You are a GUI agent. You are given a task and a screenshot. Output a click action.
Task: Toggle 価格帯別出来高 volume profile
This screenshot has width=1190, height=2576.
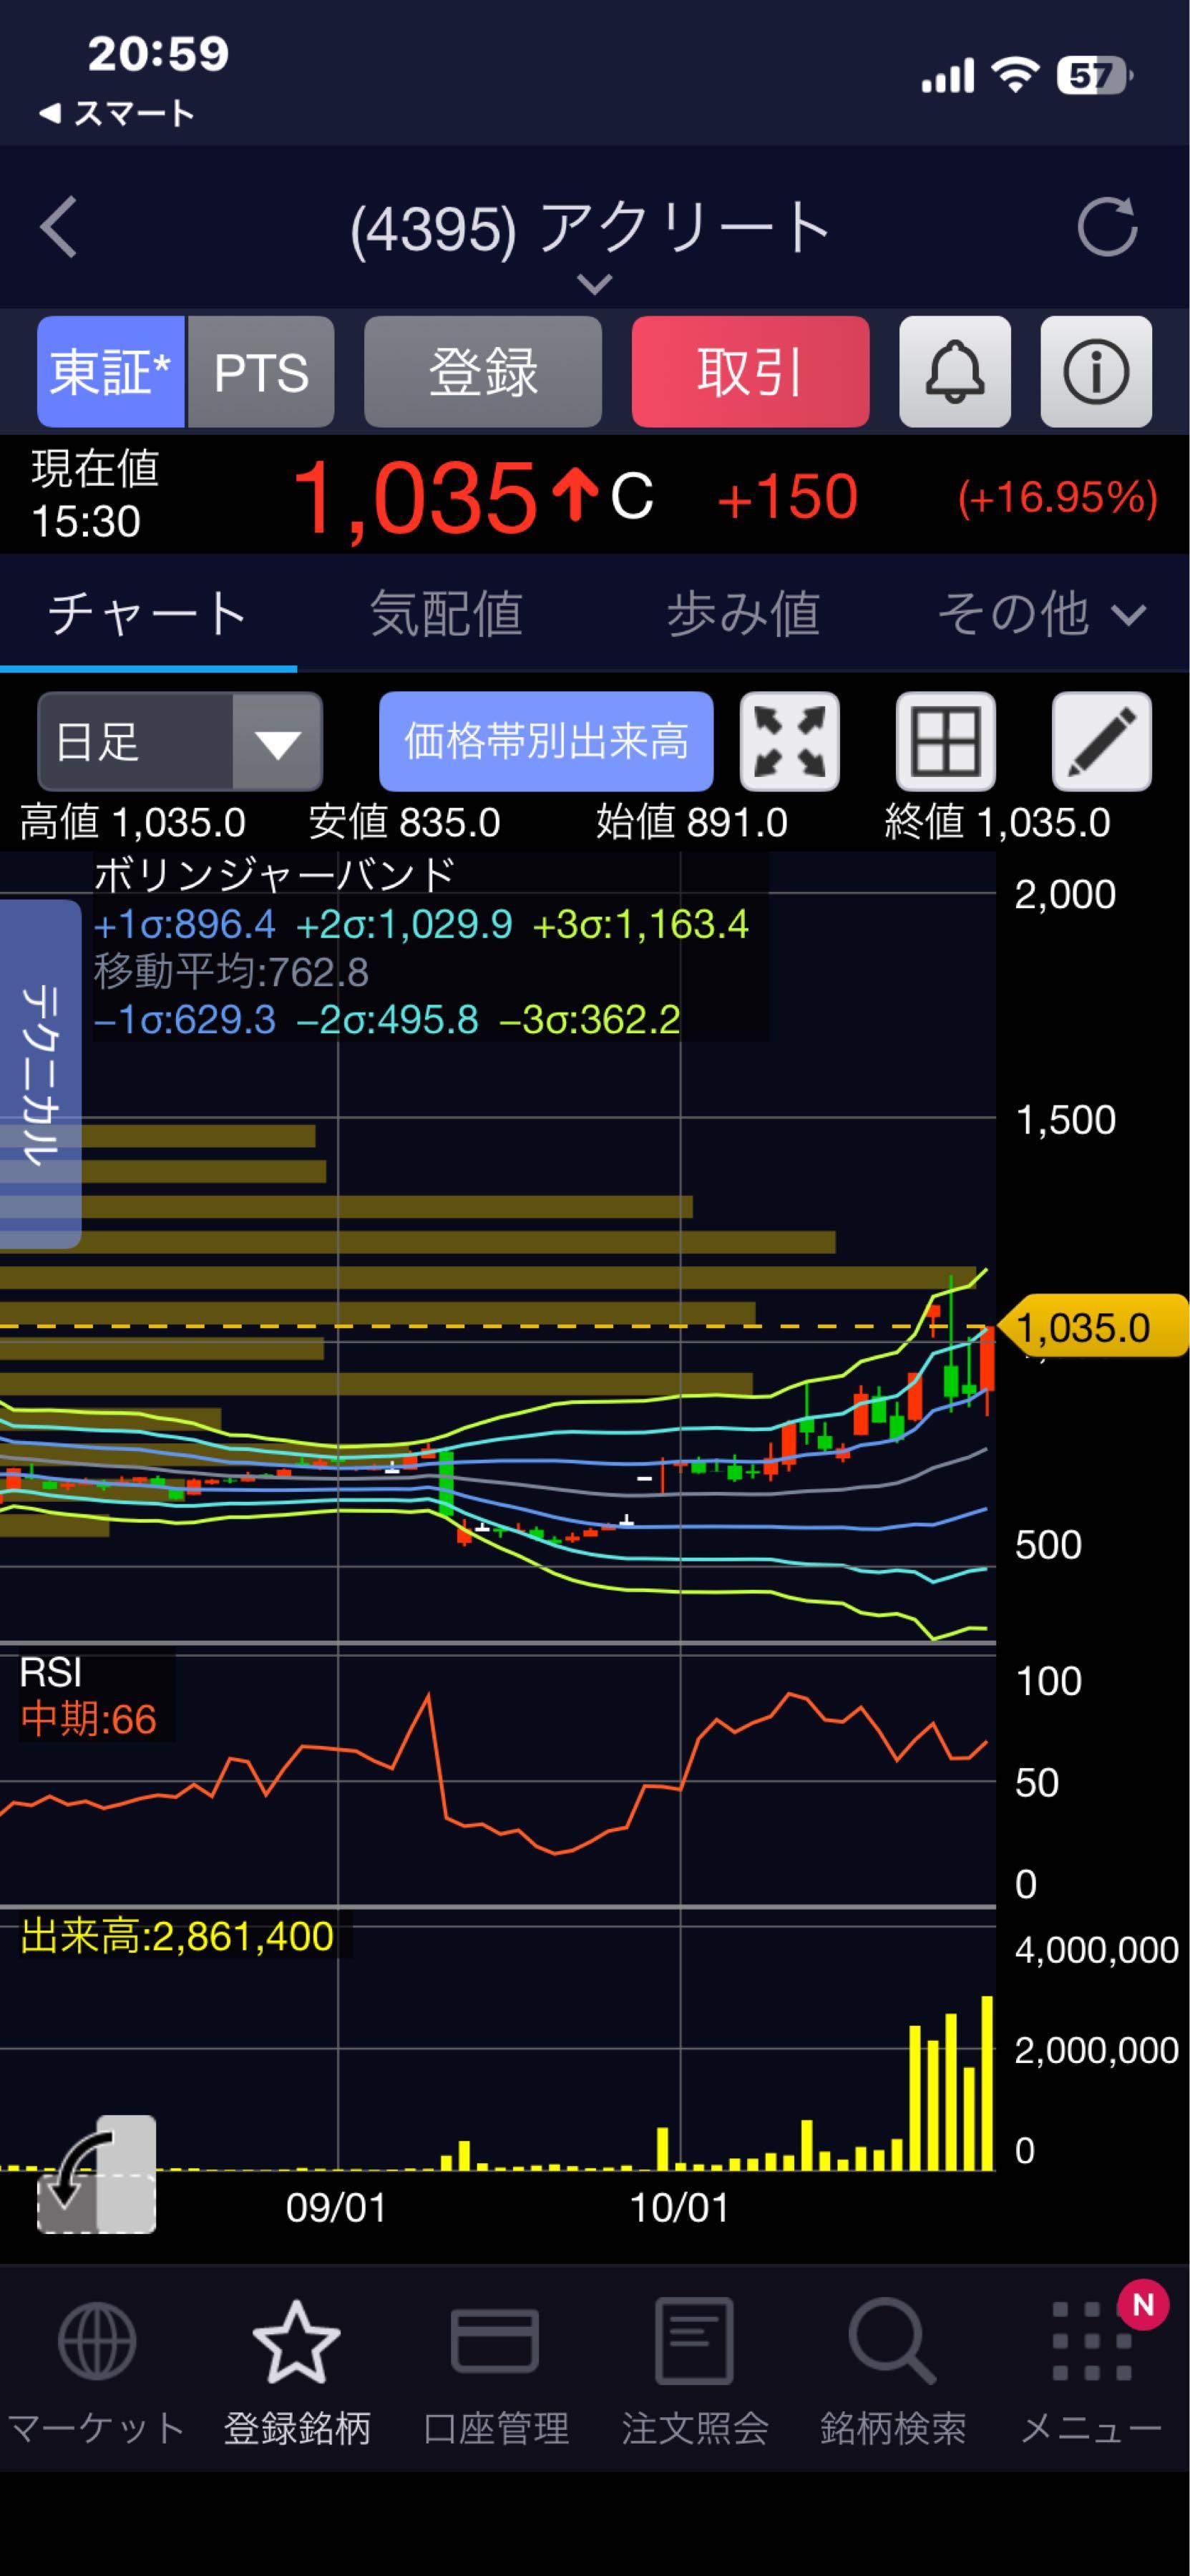[x=546, y=741]
